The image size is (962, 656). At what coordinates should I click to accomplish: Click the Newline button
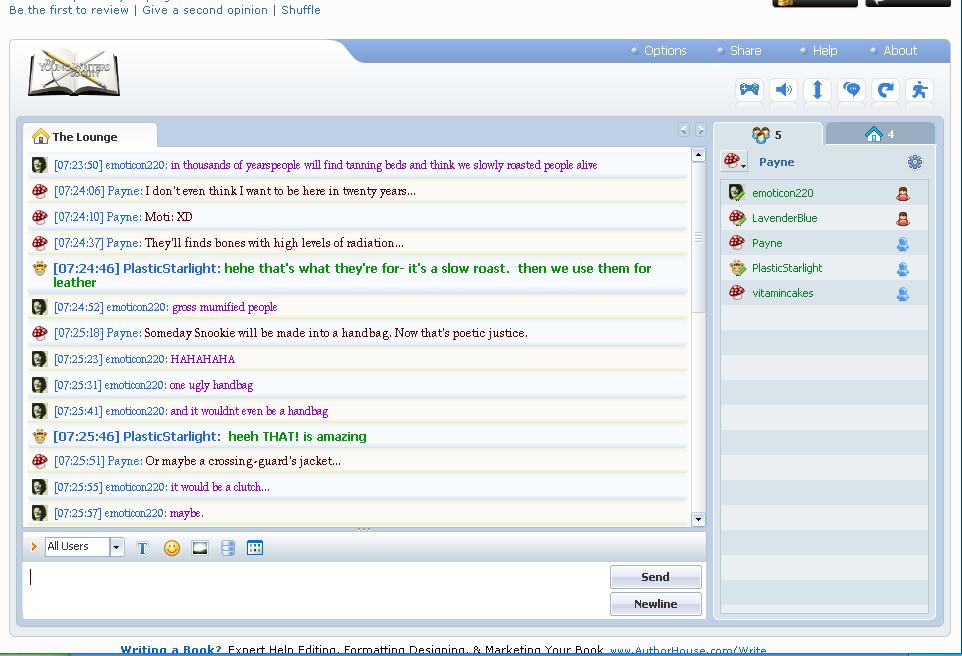coord(655,604)
